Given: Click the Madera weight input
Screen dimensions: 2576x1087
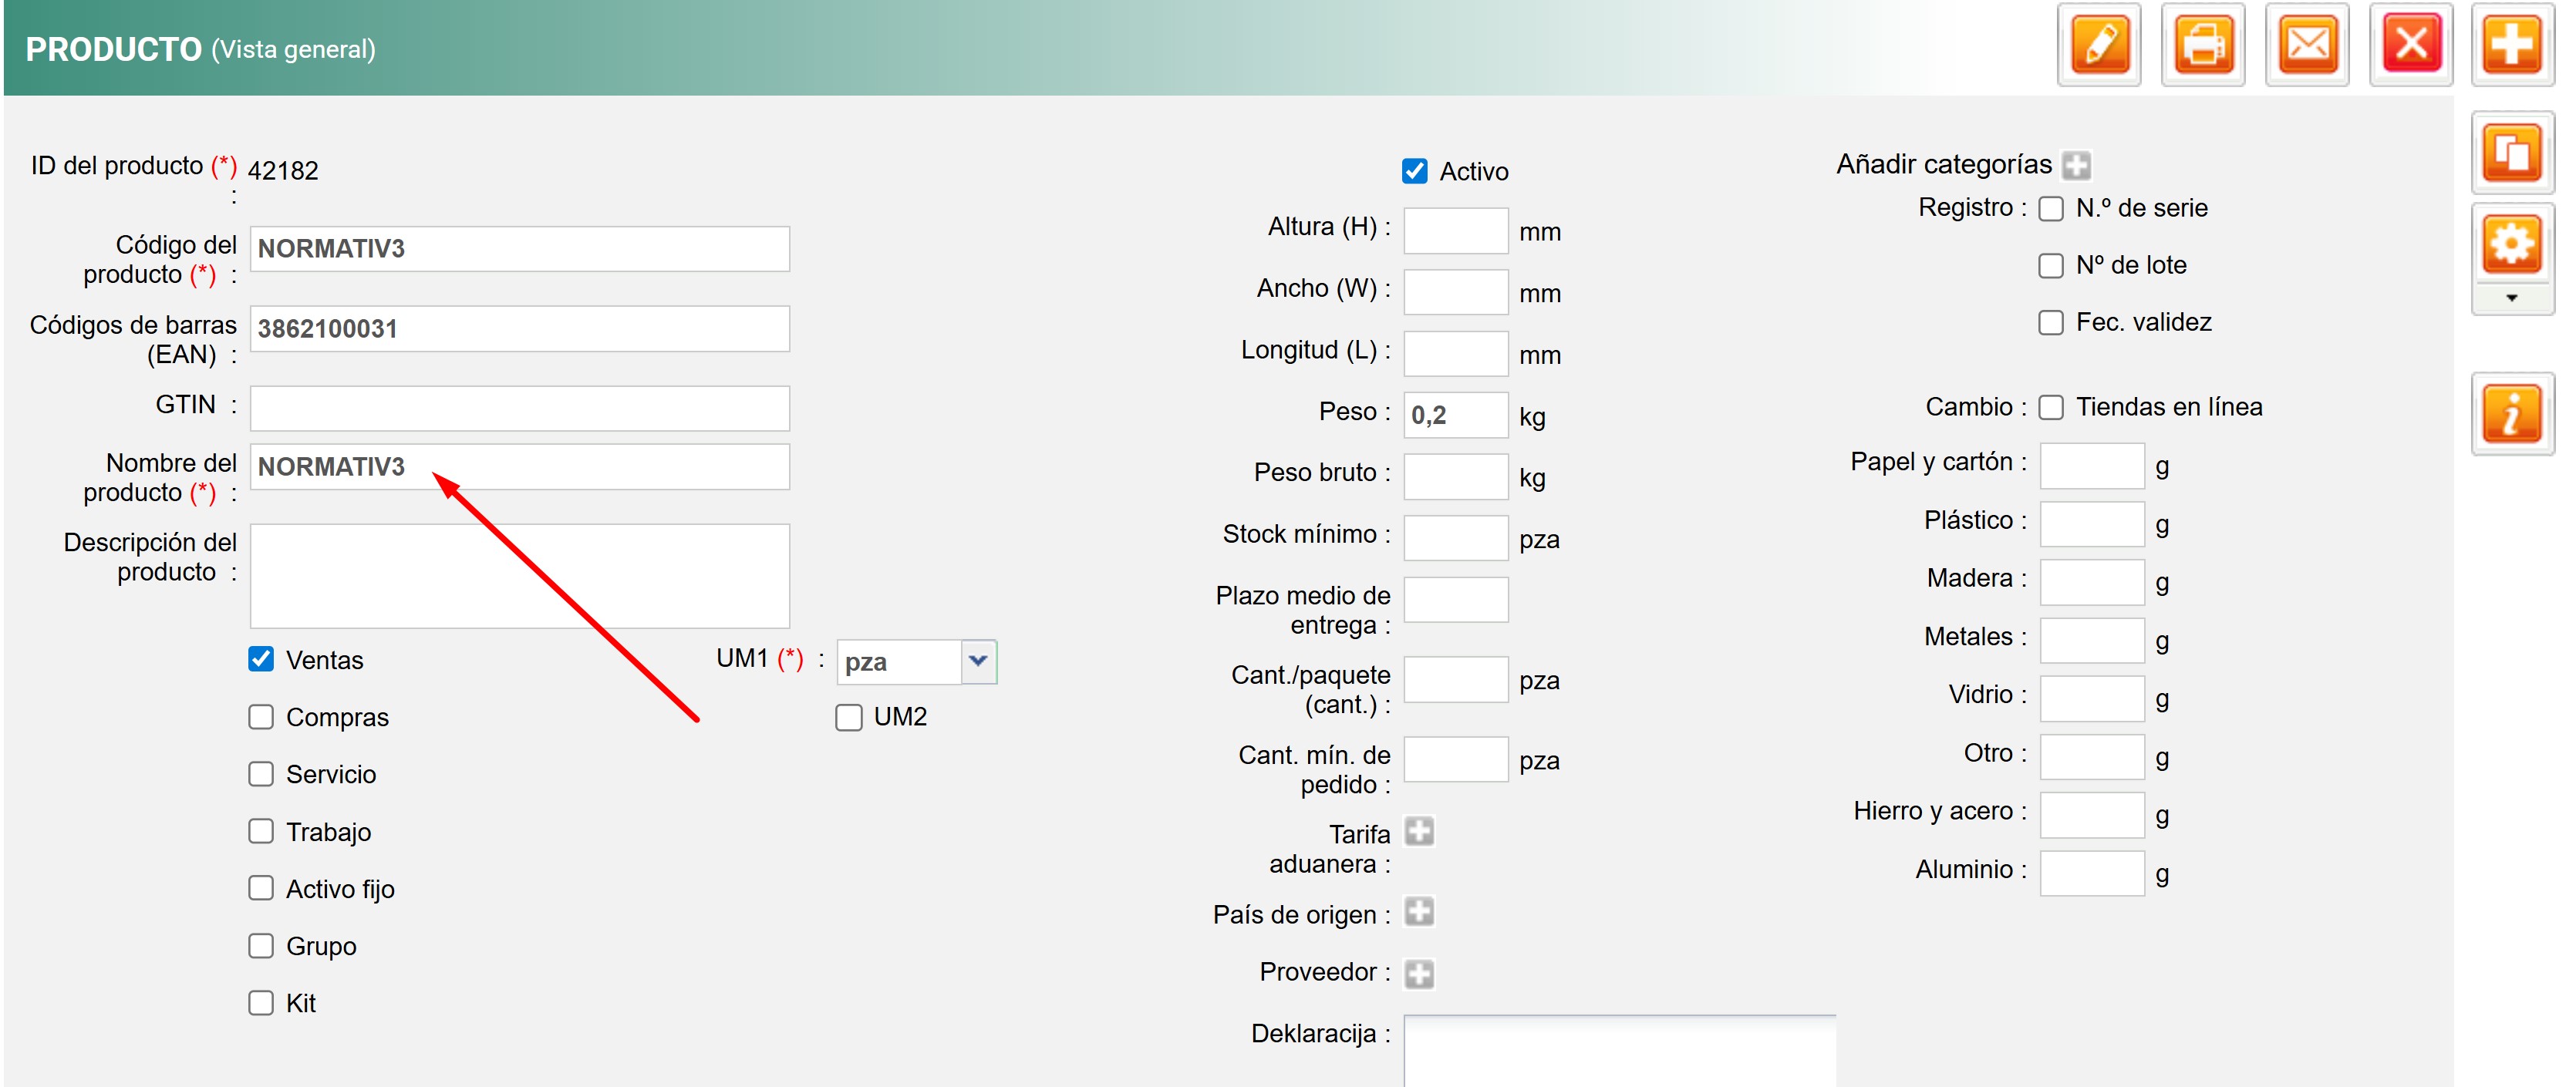Looking at the screenshot, I should (x=2092, y=582).
